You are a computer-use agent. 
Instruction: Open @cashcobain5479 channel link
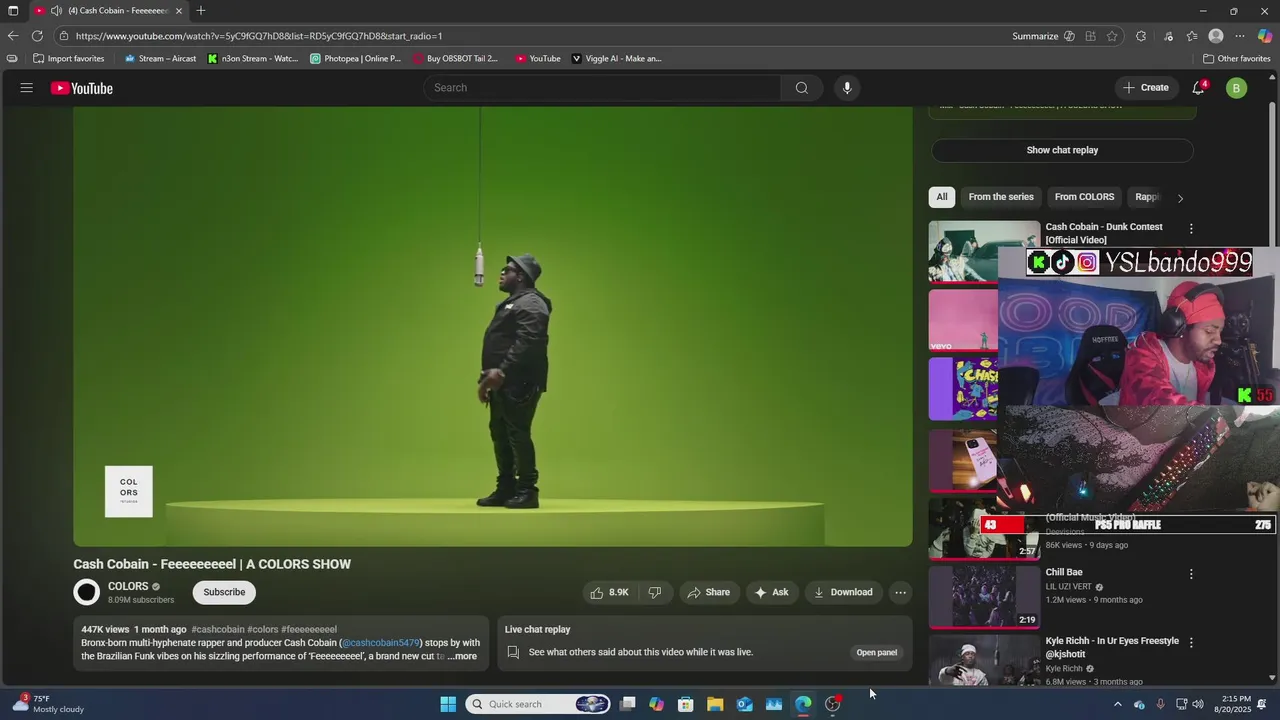(x=381, y=643)
